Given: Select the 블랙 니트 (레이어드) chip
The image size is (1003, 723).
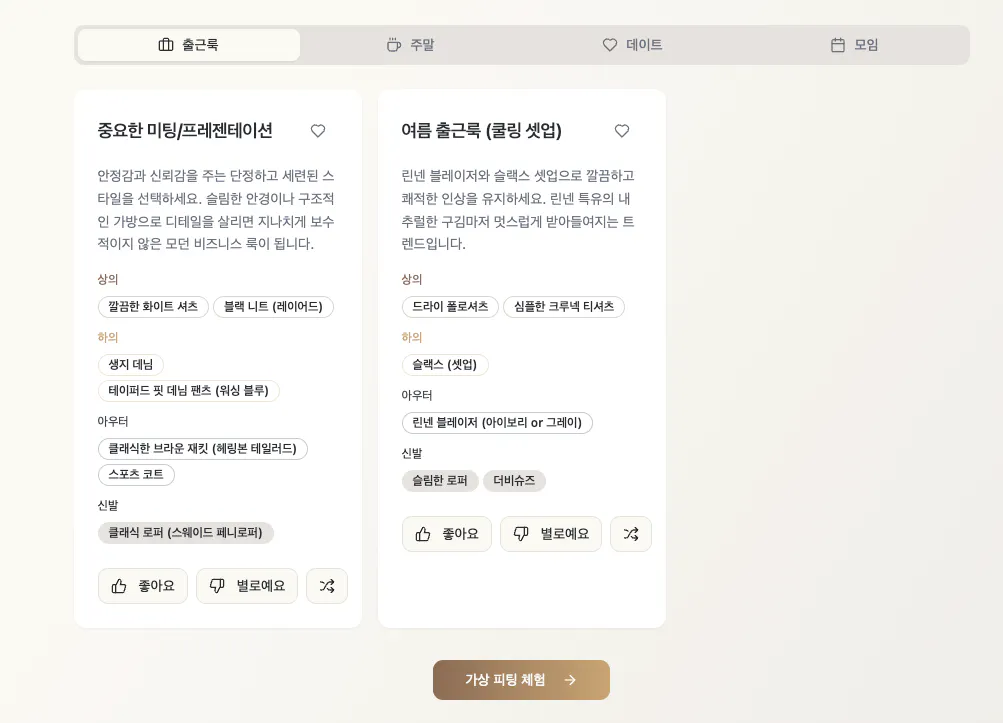Looking at the screenshot, I should [273, 307].
